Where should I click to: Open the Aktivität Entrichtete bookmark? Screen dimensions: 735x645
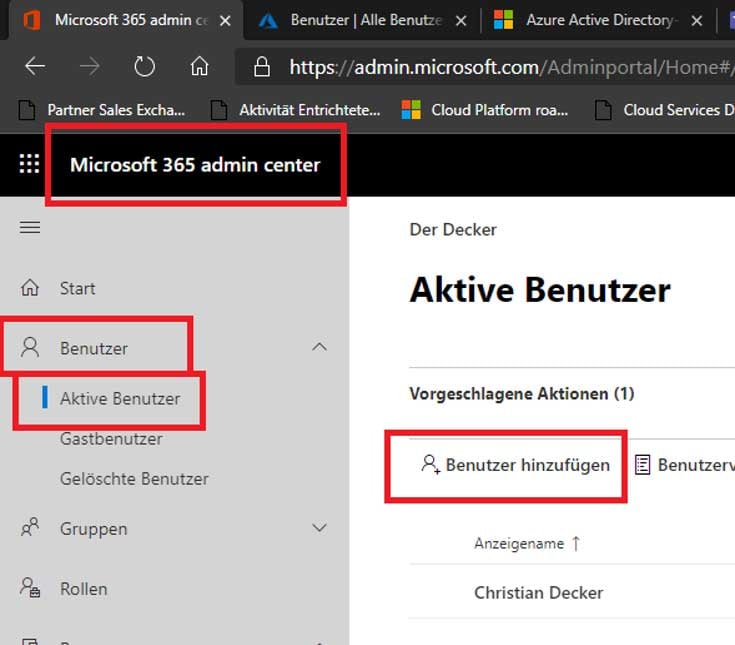pos(295,110)
